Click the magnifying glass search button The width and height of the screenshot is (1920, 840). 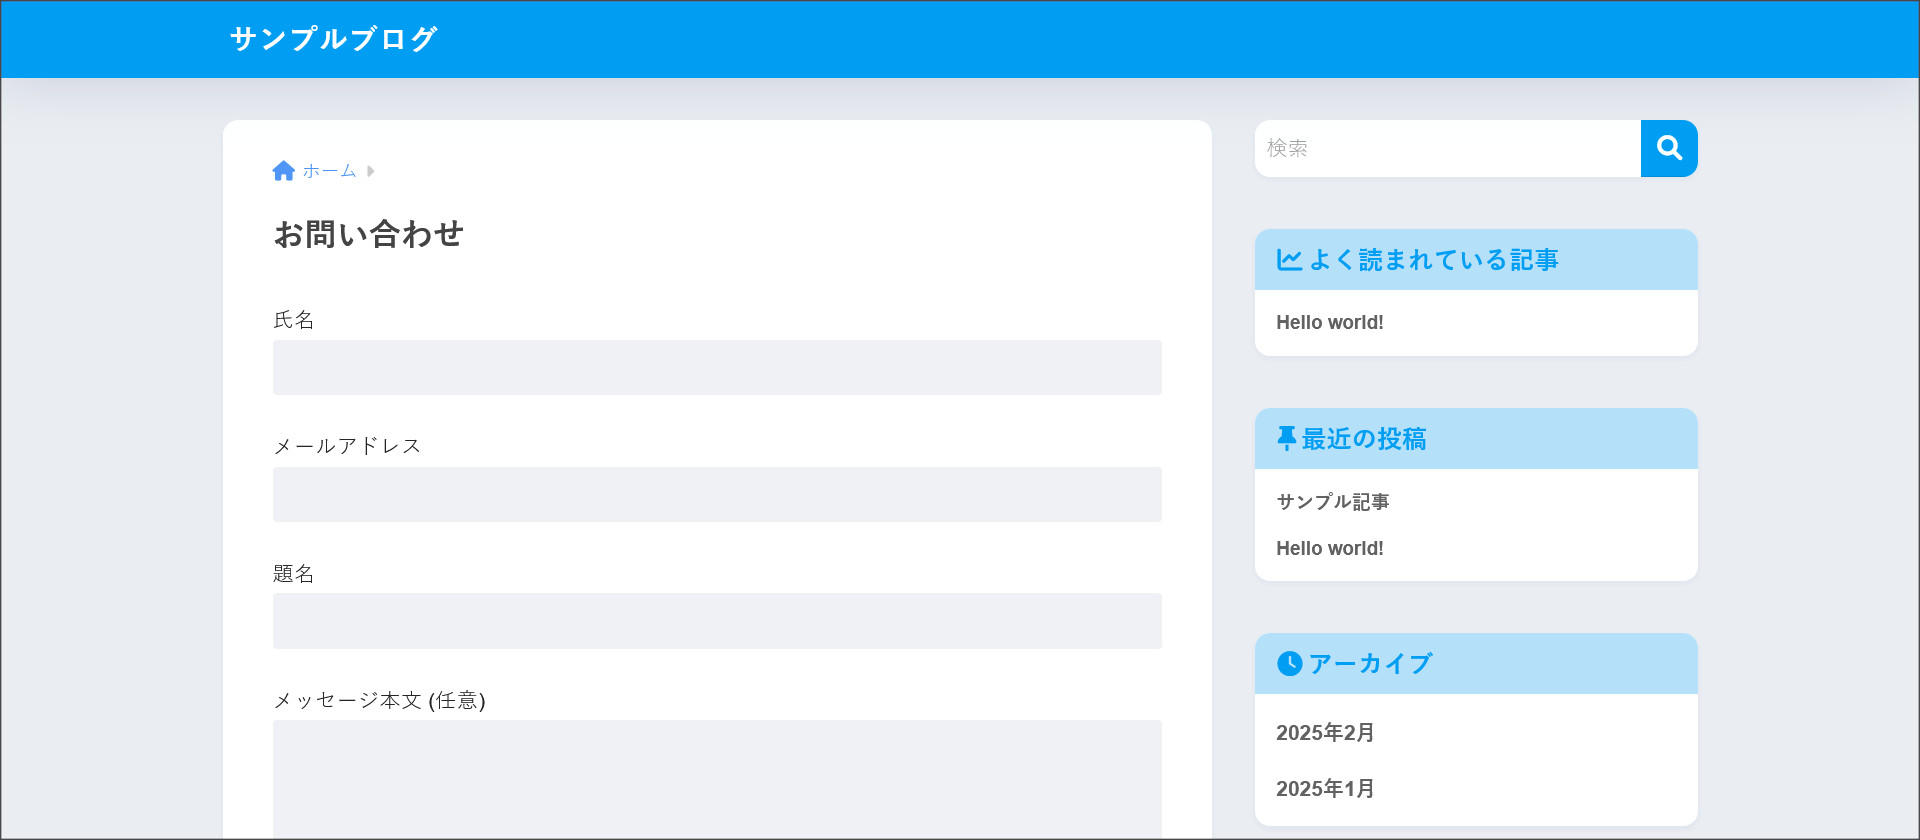1668,148
